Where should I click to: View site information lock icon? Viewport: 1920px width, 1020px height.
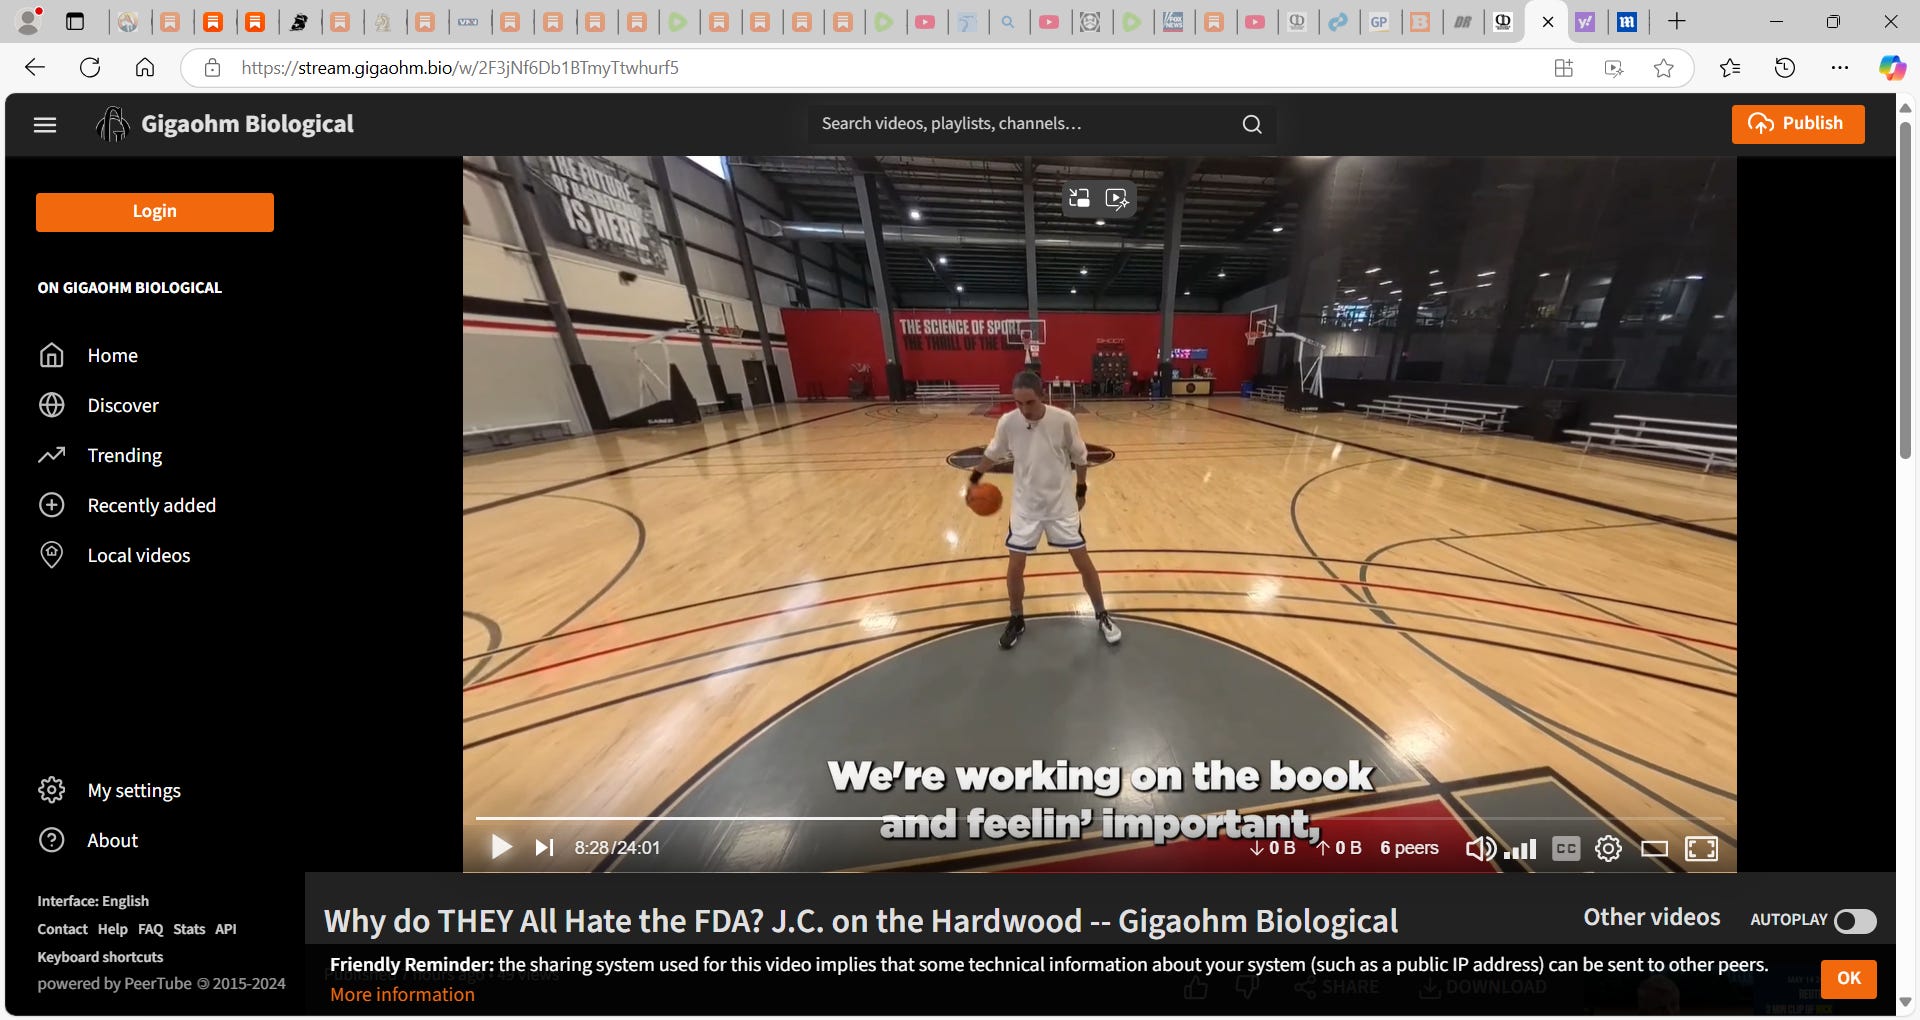(212, 68)
